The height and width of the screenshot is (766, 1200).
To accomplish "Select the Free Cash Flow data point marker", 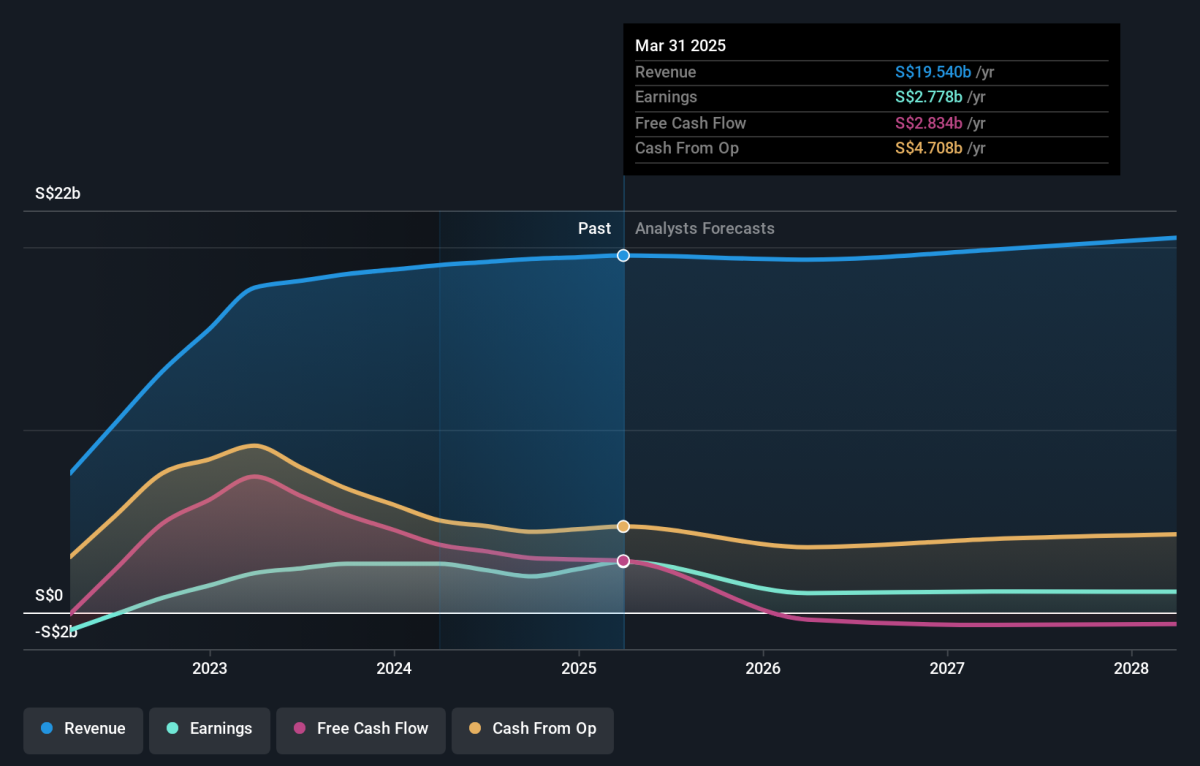I will point(623,561).
